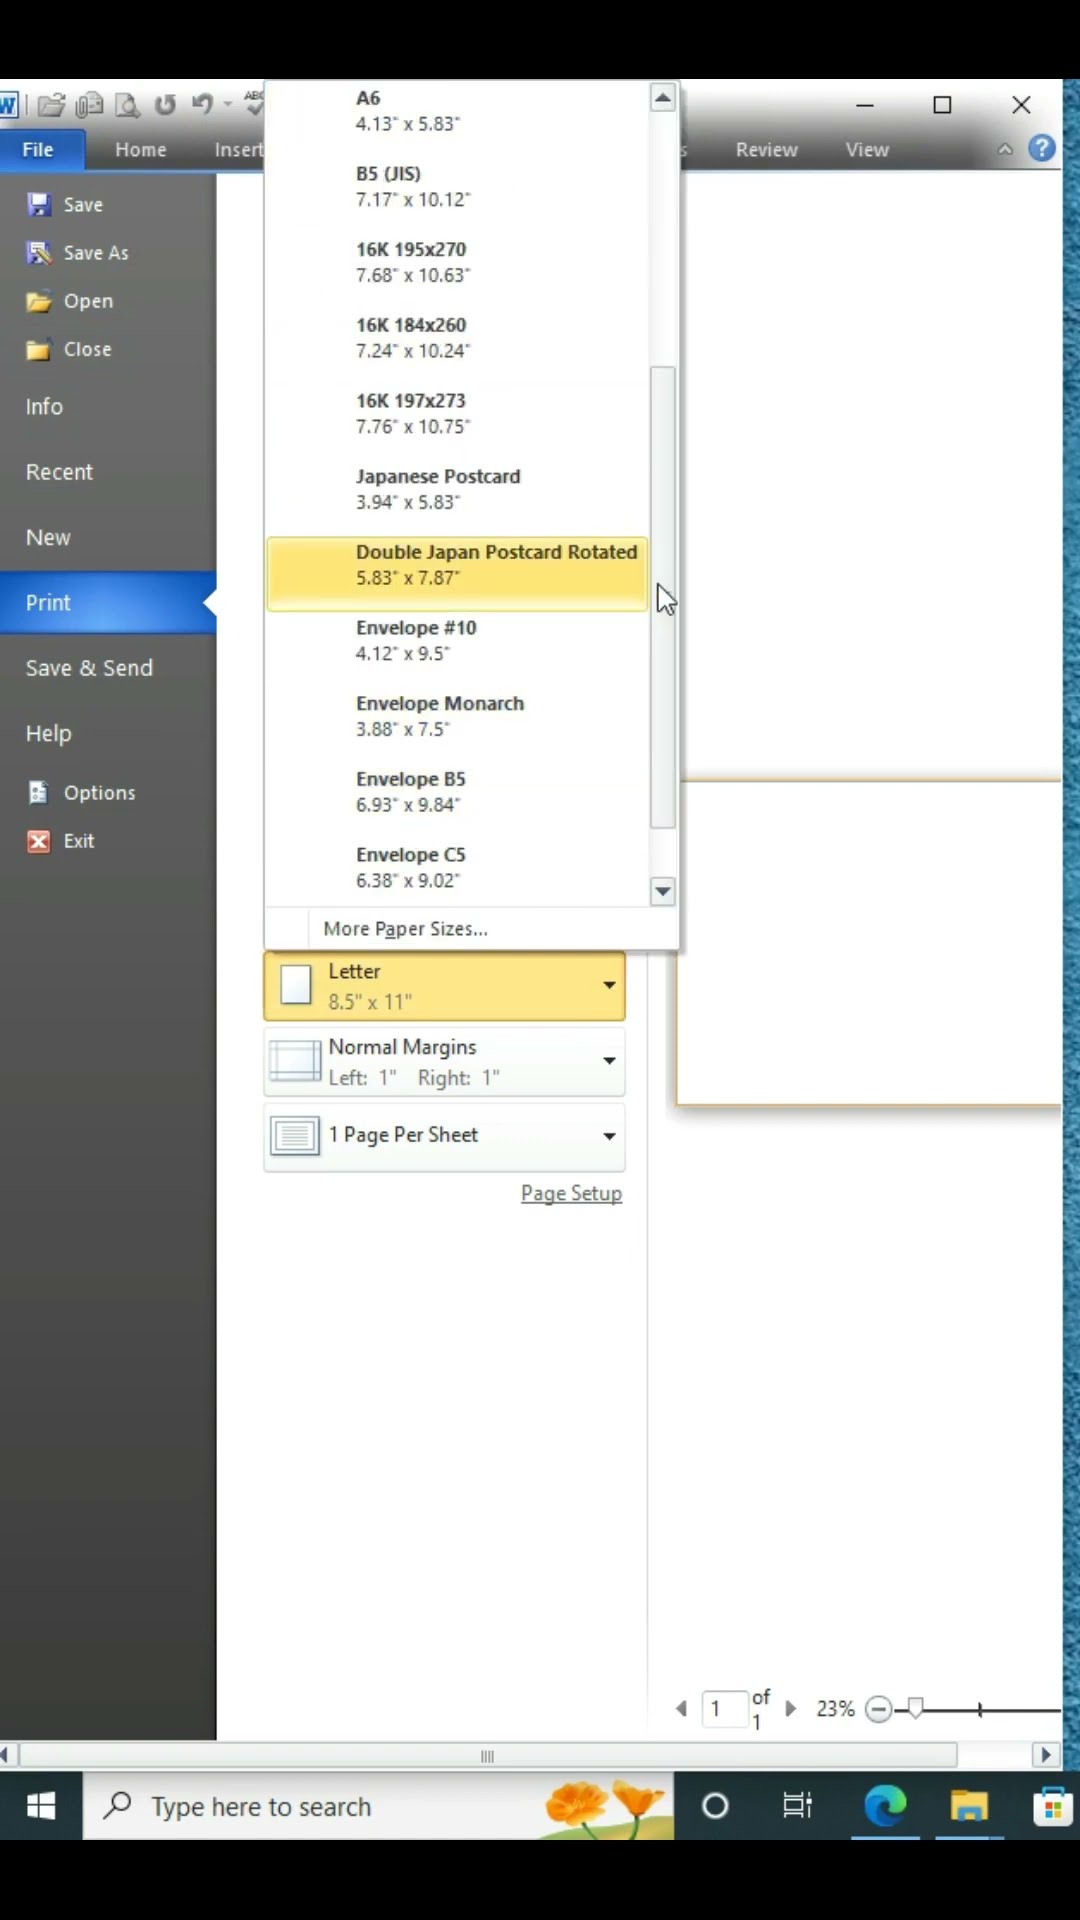
Task: Click paper list scroll down arrow
Action: coord(662,891)
